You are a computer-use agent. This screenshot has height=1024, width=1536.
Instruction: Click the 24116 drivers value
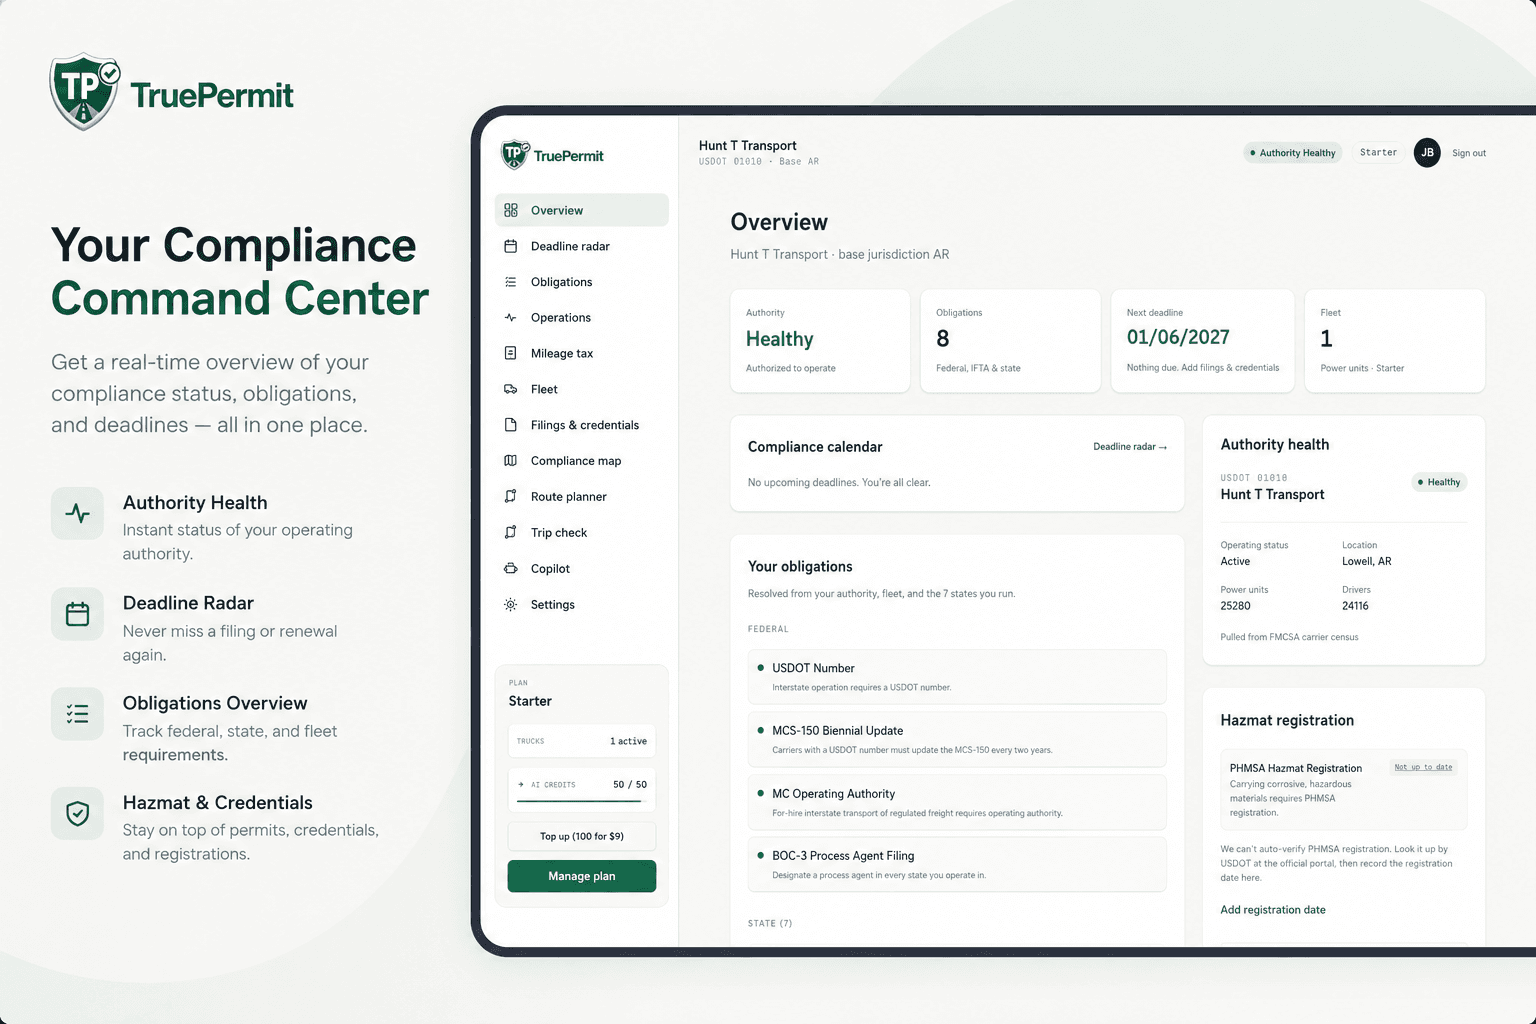tap(1355, 606)
